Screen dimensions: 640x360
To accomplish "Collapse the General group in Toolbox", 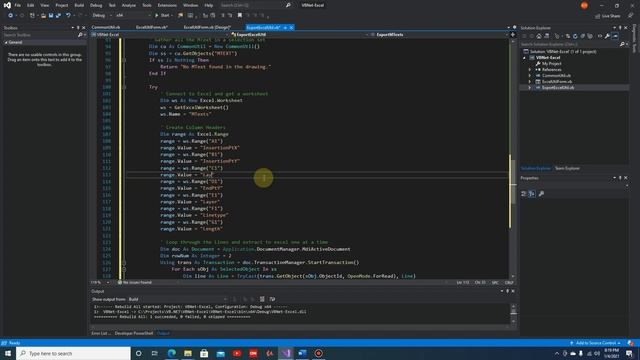I will [6, 42].
